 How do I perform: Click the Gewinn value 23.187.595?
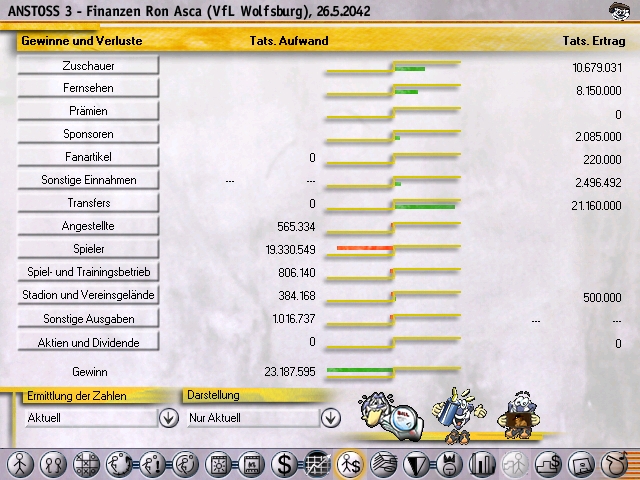290,371
